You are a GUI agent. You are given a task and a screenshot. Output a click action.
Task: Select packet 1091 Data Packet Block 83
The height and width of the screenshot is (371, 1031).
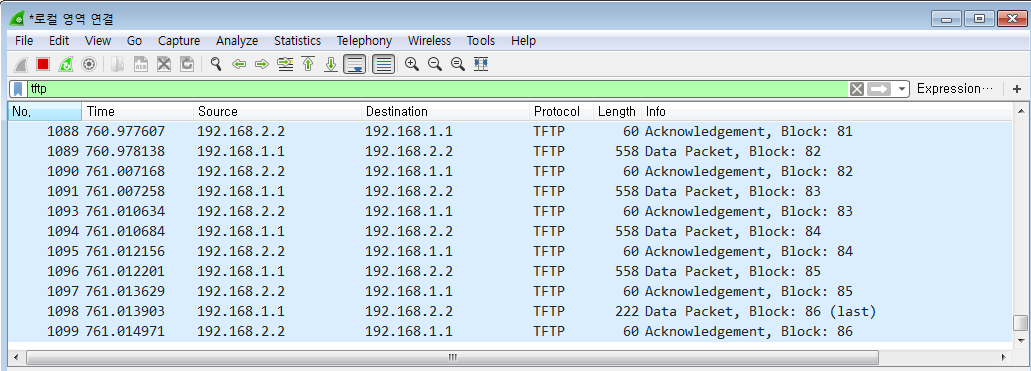[x=510, y=191]
